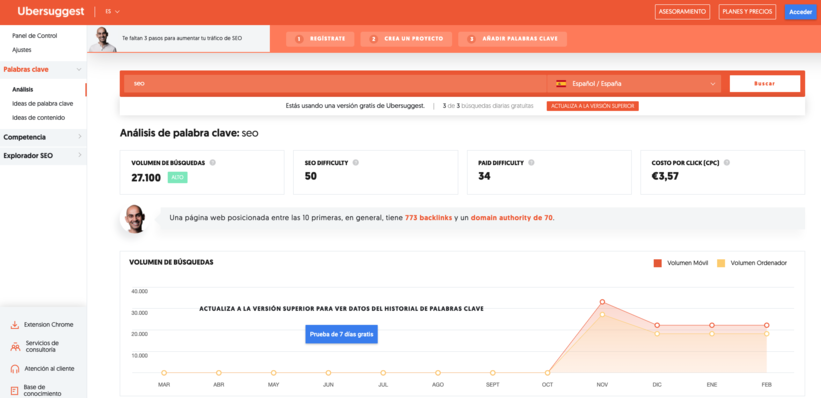Toggle Volumen Móvil legend swatch
821x398 pixels.
[x=658, y=263]
